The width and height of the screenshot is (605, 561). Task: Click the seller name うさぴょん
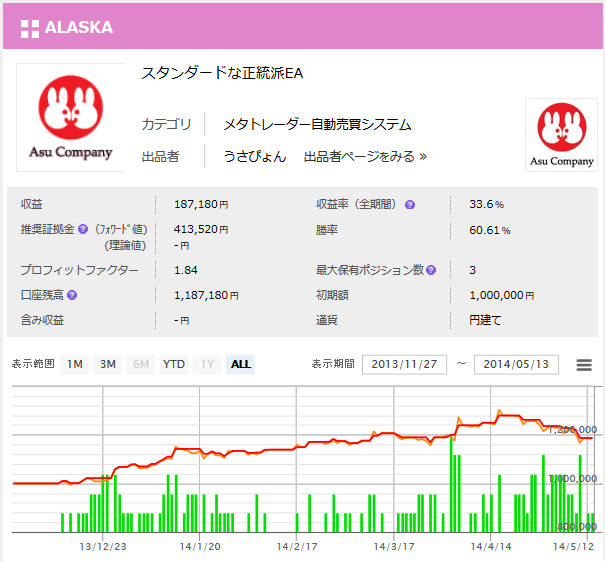[x=254, y=156]
